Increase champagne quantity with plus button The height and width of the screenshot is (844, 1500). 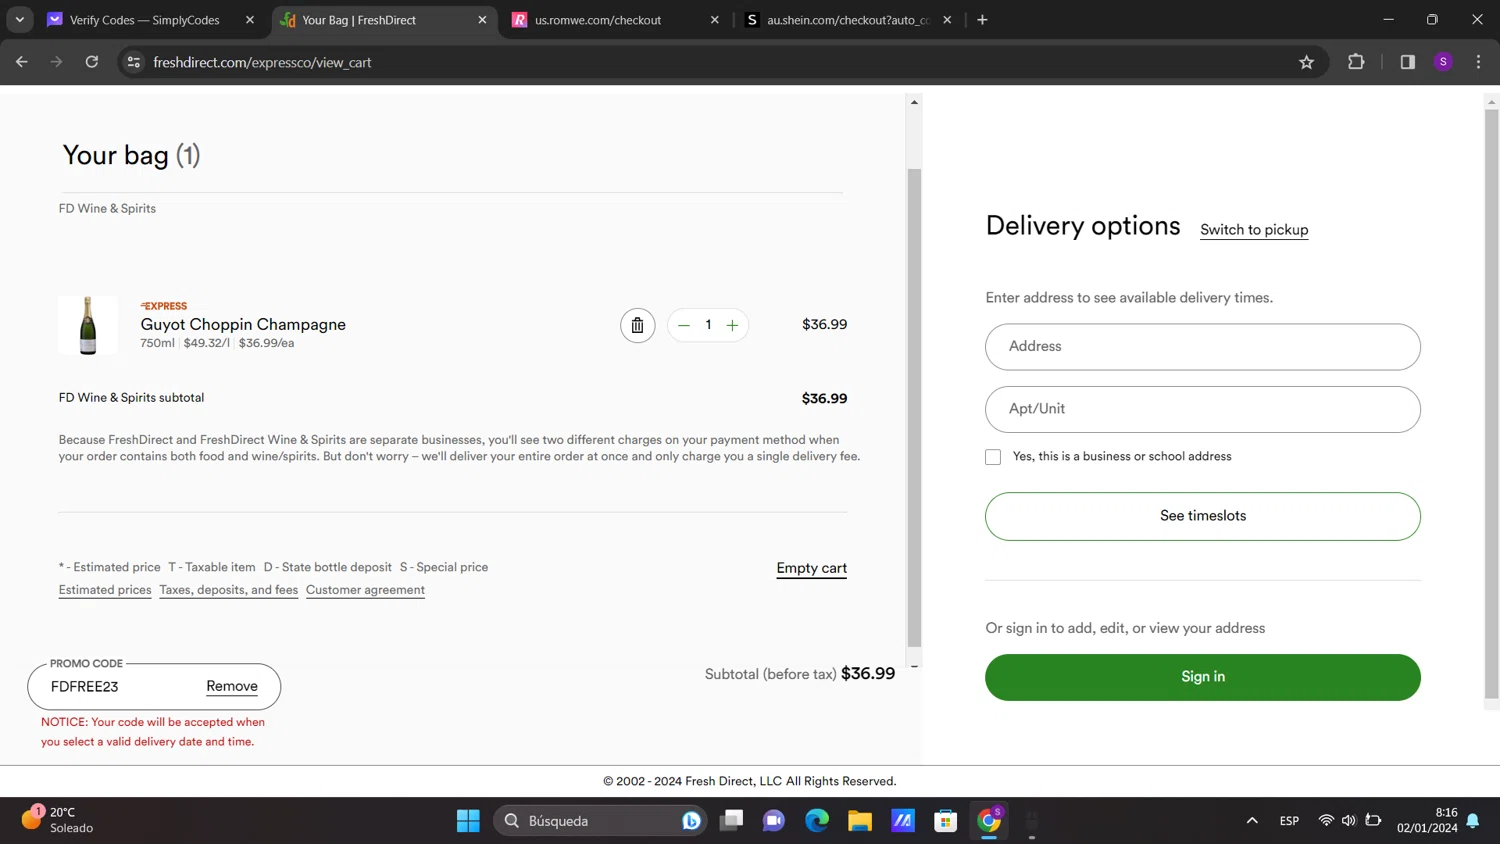(732, 325)
